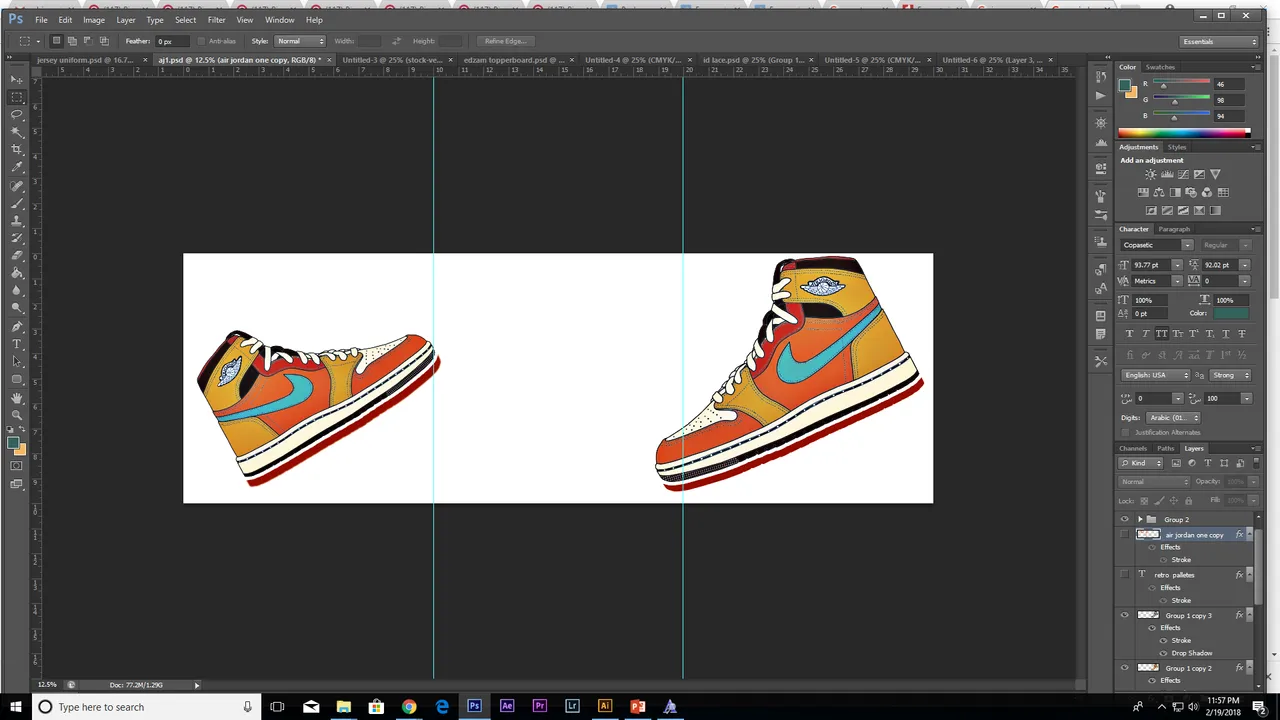Image resolution: width=1280 pixels, height=720 pixels.
Task: Open the font size dropdown
Action: [x=1177, y=265]
